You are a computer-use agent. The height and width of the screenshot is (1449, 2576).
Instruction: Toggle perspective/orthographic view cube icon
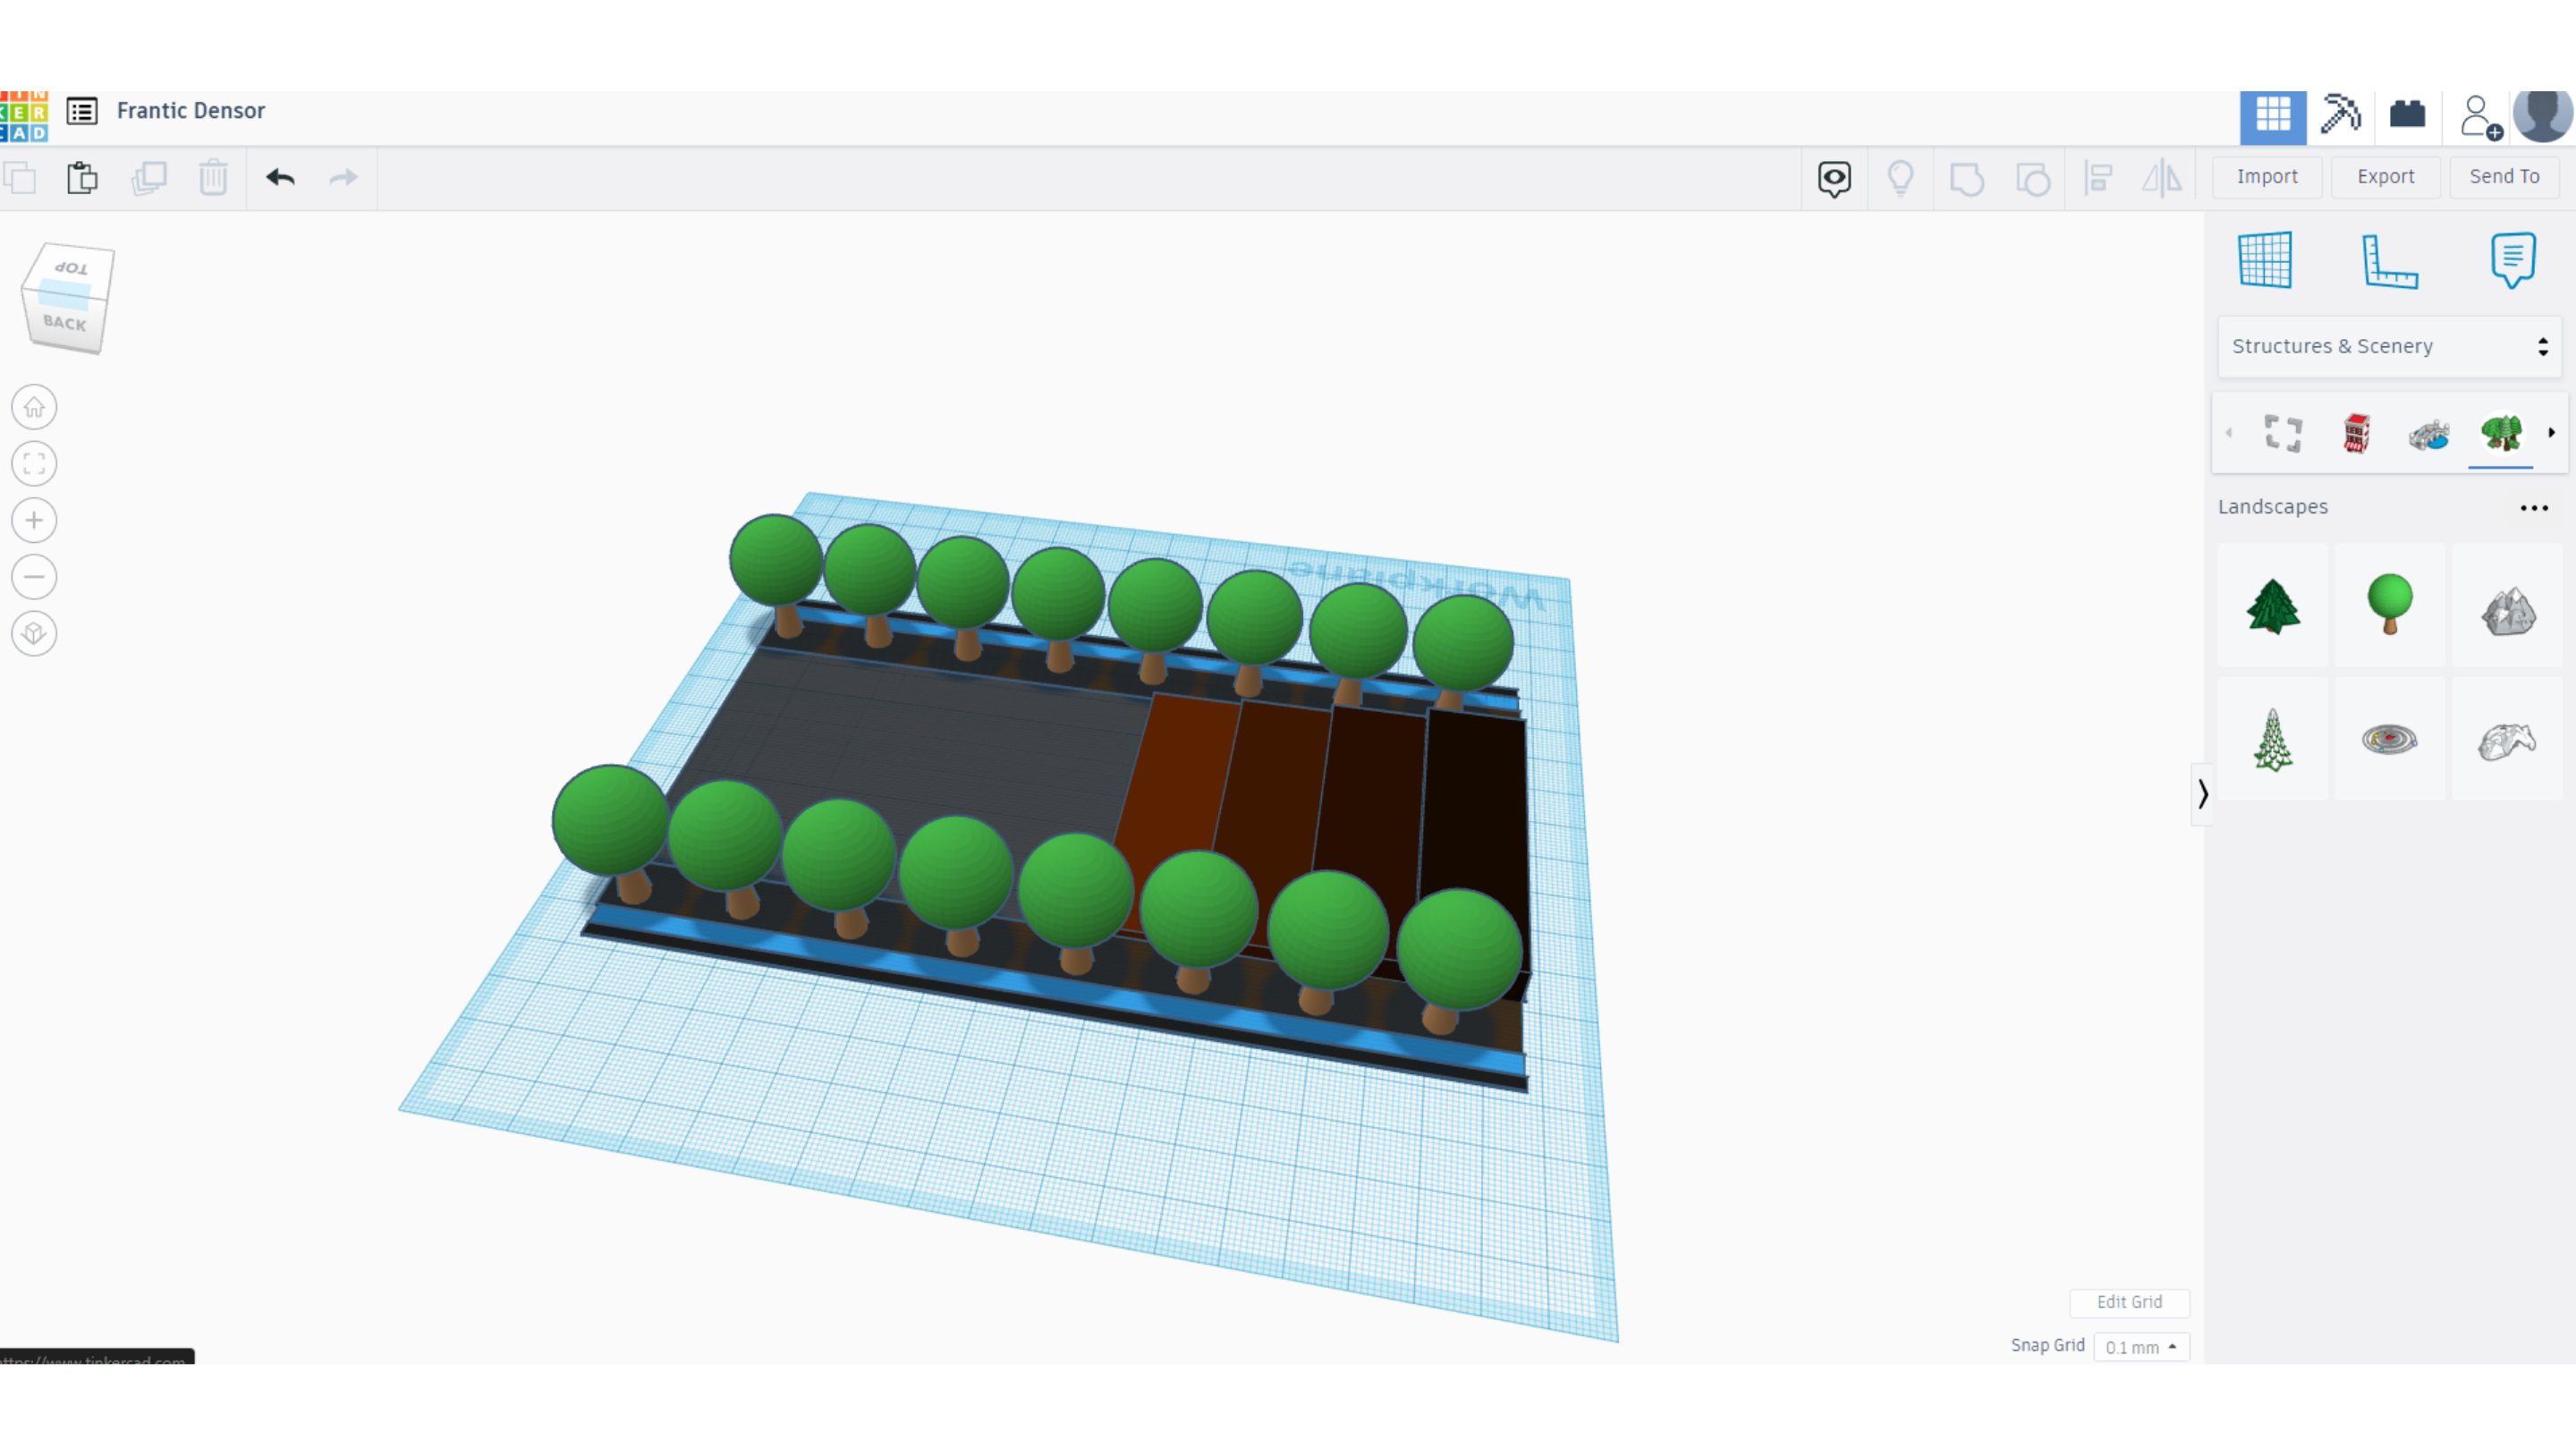(x=34, y=633)
